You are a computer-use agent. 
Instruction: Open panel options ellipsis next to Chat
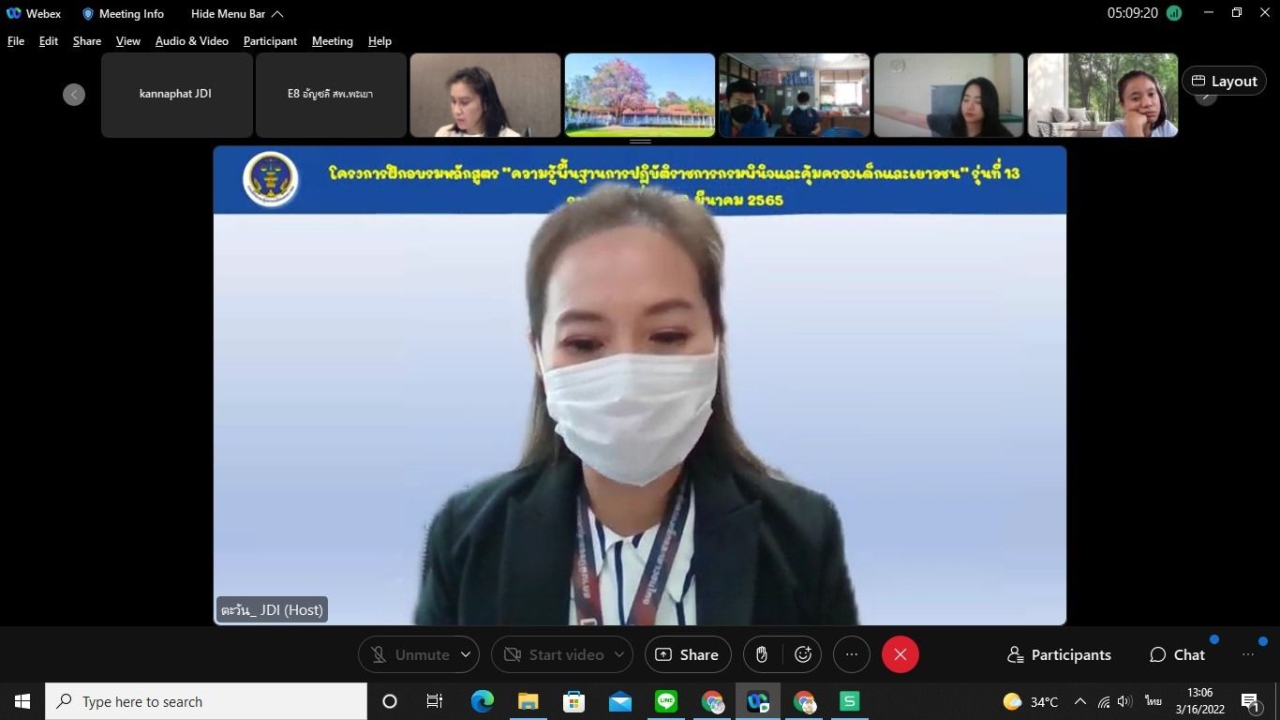pyautogui.click(x=1248, y=655)
